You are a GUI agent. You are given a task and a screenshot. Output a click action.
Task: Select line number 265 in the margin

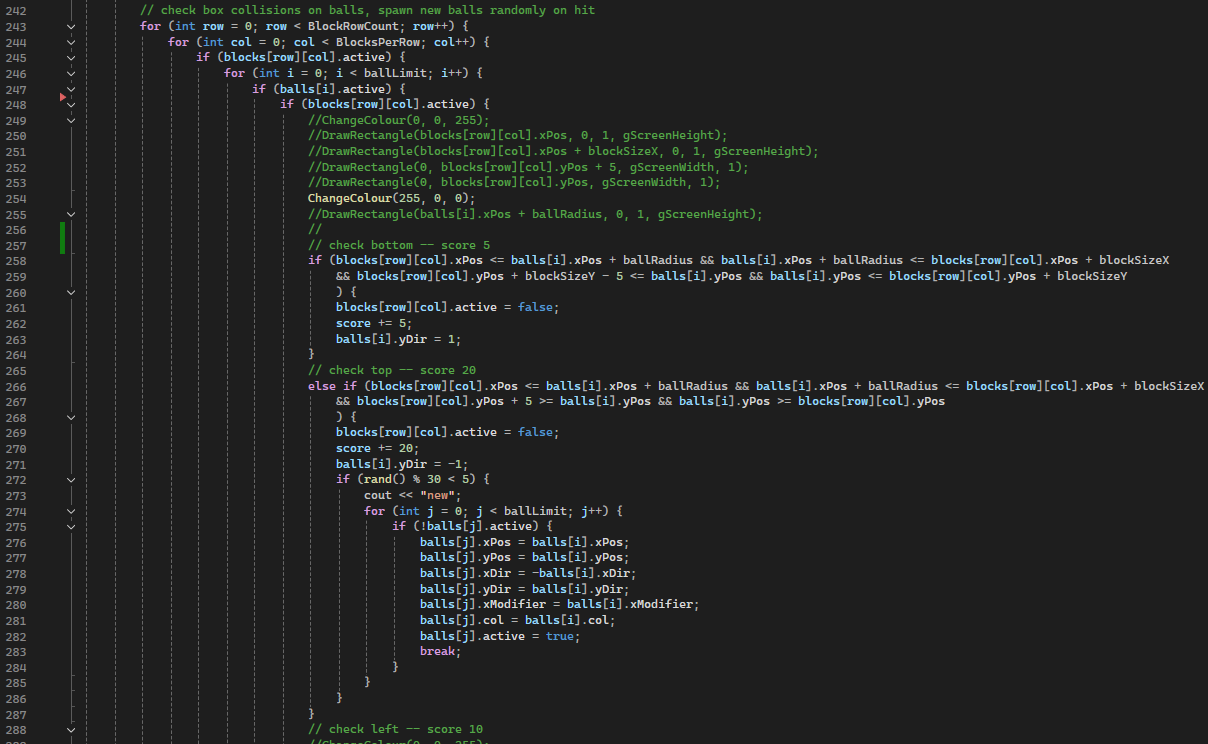point(16,370)
